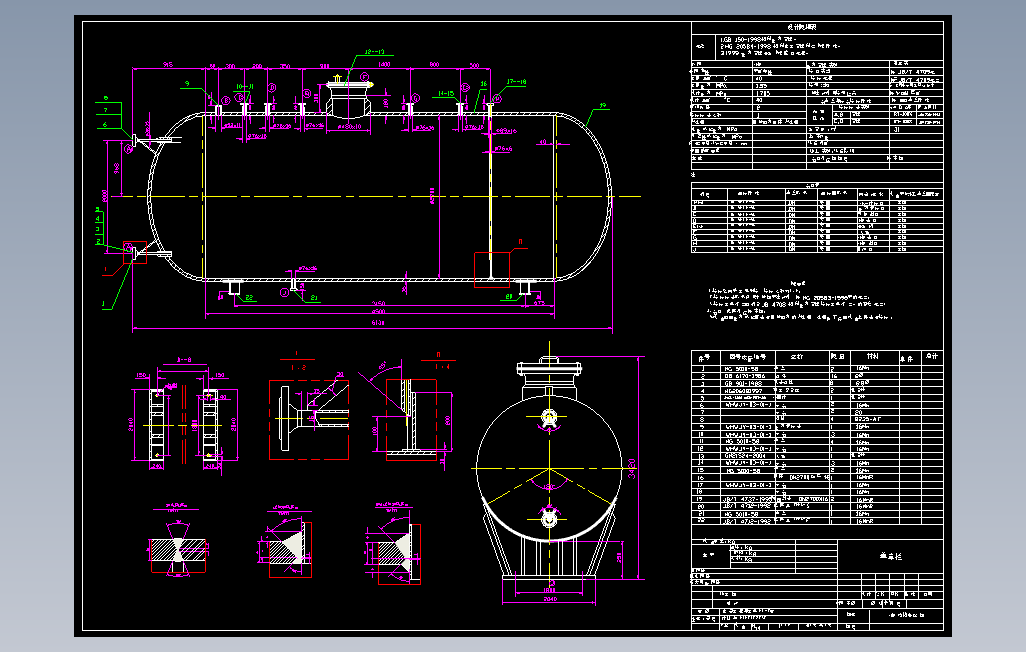Select part balloon number 22 near left saddle
The width and height of the screenshot is (1026, 652).
tap(249, 298)
